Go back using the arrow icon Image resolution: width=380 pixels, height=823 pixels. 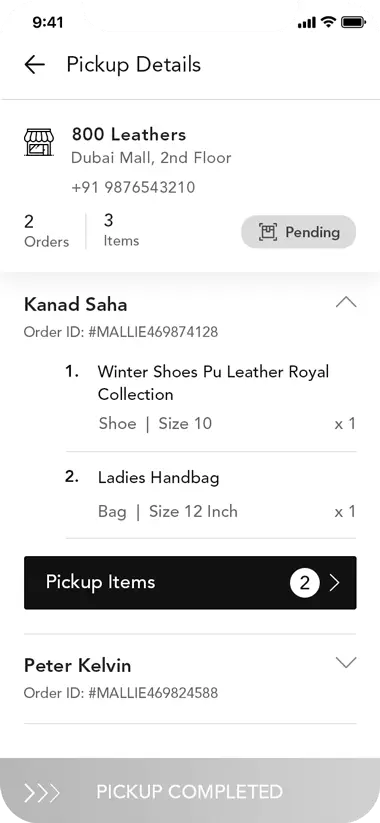(x=35, y=65)
